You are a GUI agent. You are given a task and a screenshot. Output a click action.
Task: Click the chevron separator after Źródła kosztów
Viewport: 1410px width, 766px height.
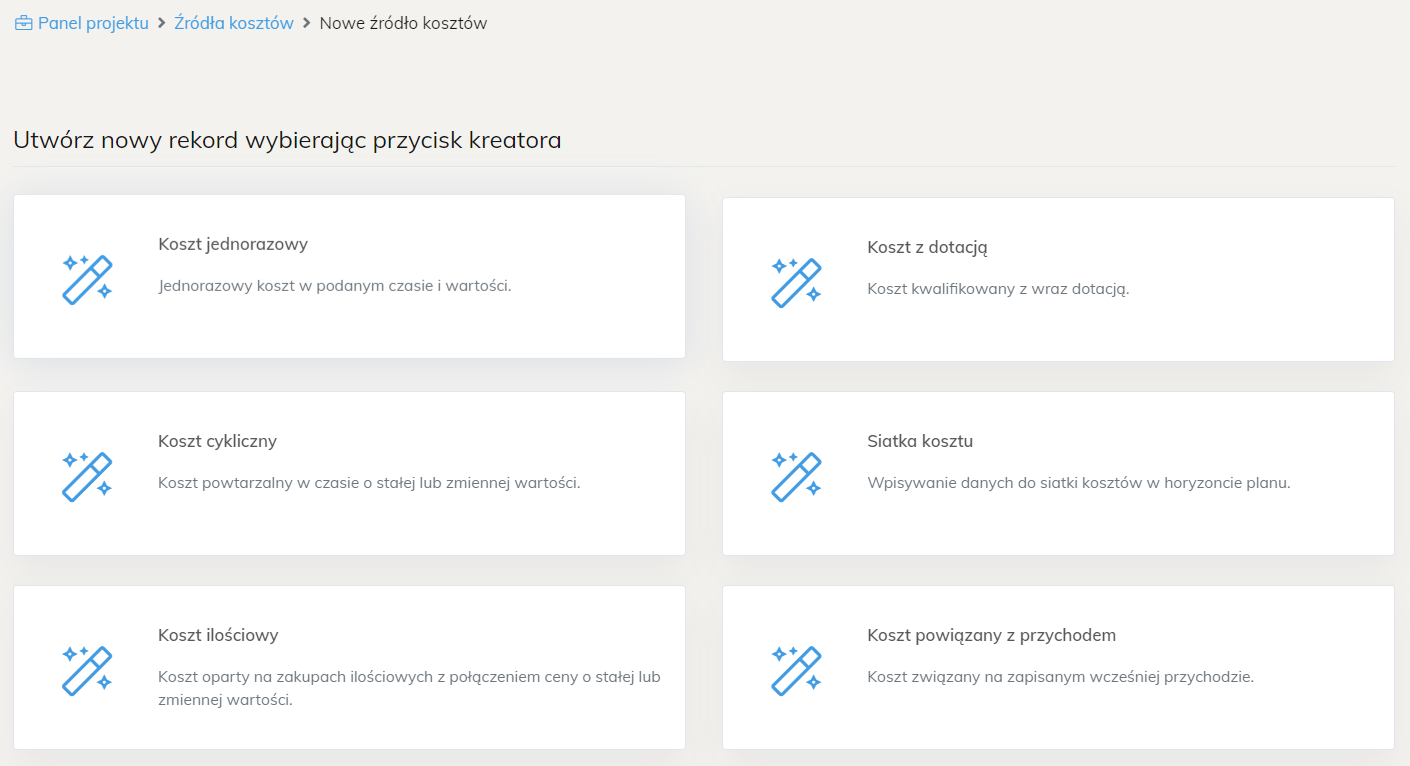tap(306, 23)
